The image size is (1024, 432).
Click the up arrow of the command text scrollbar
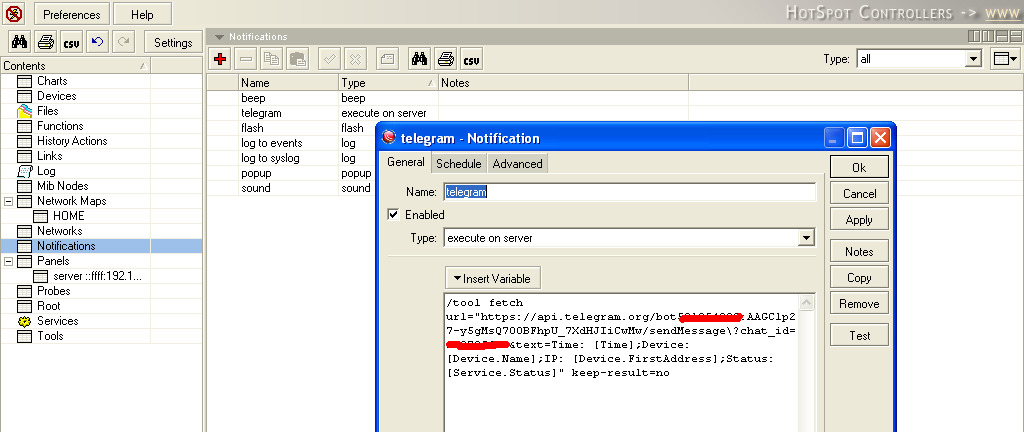(x=807, y=303)
